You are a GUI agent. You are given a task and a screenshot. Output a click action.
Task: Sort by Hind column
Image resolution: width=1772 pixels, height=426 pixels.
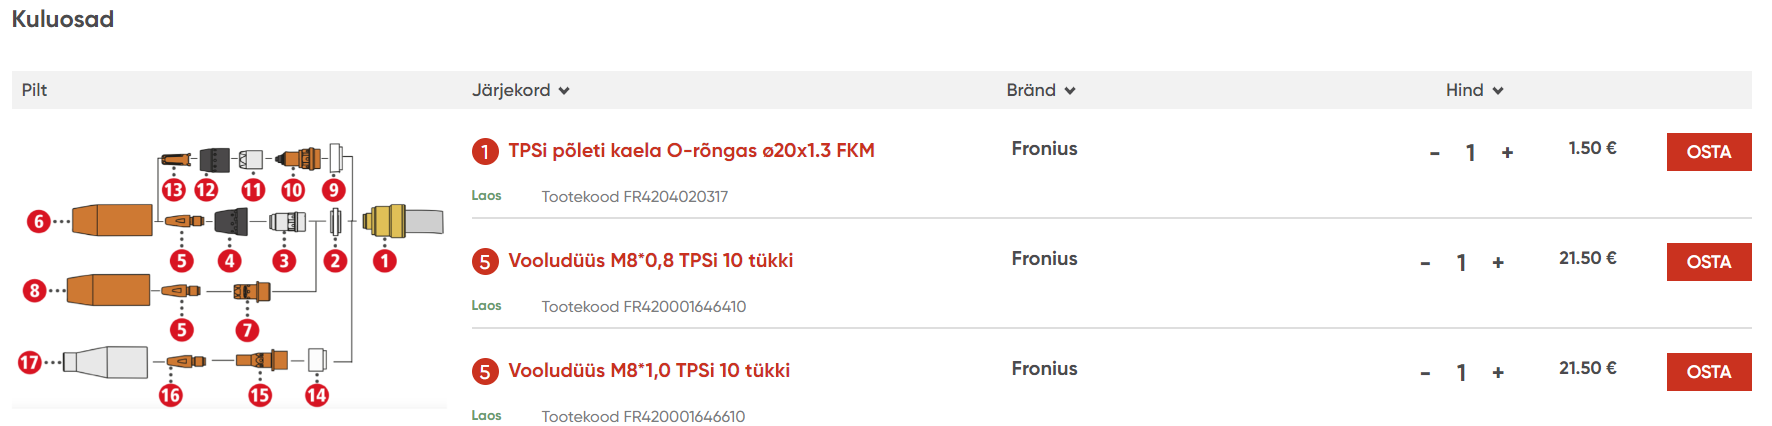point(1474,90)
